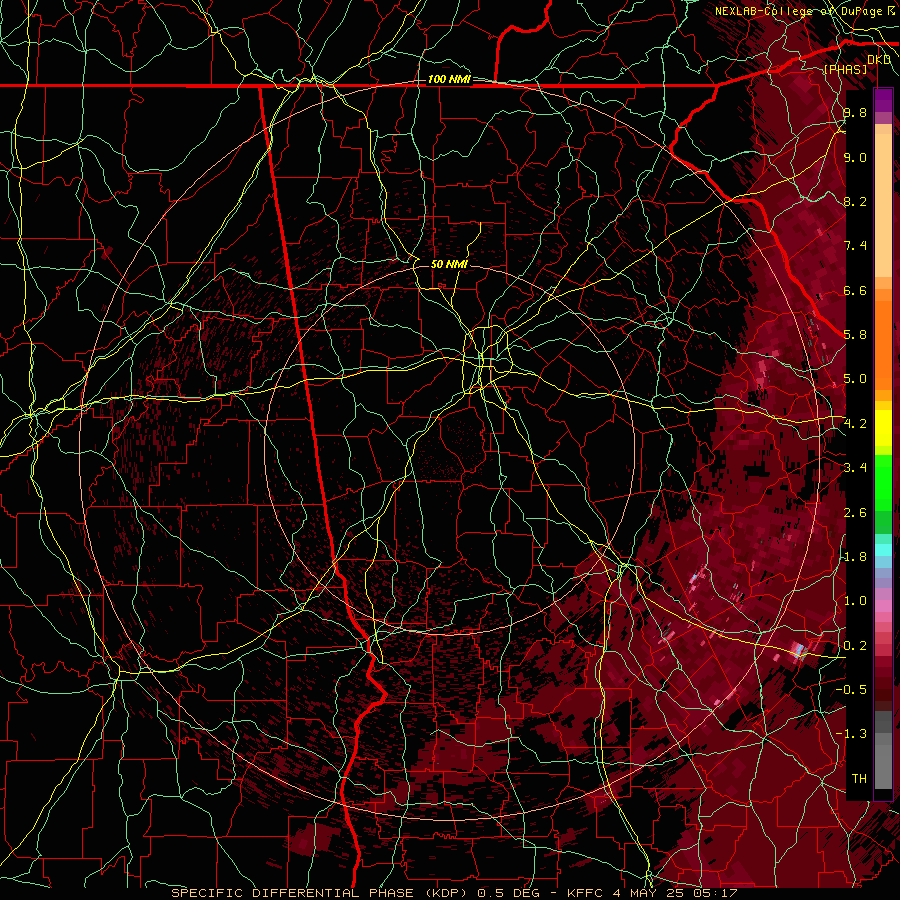
Task: Click the 1.8 scale label
Action: (x=855, y=557)
